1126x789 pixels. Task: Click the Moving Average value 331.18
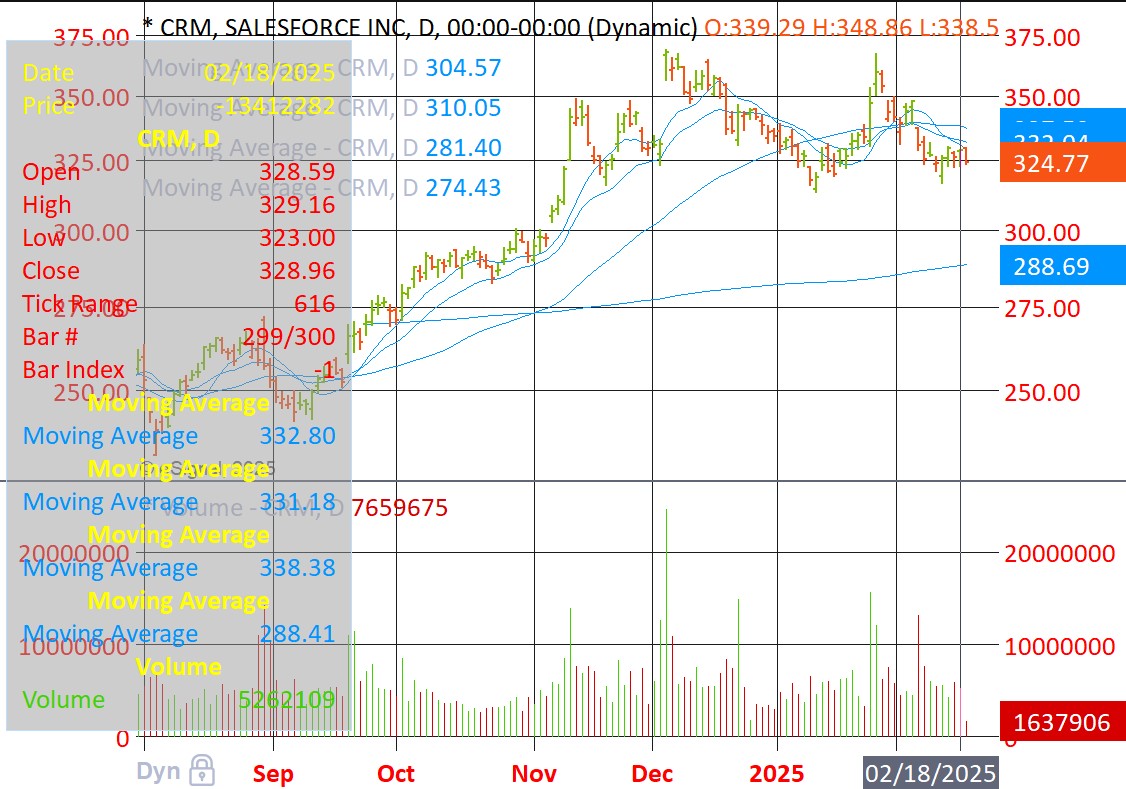(x=297, y=502)
